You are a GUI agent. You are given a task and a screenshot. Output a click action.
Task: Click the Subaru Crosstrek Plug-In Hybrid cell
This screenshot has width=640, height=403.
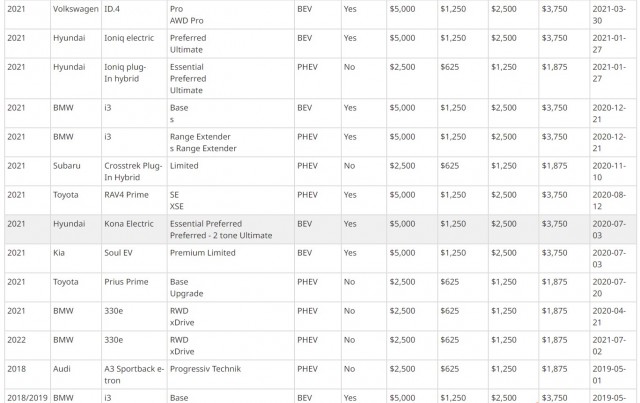pyautogui.click(x=134, y=171)
